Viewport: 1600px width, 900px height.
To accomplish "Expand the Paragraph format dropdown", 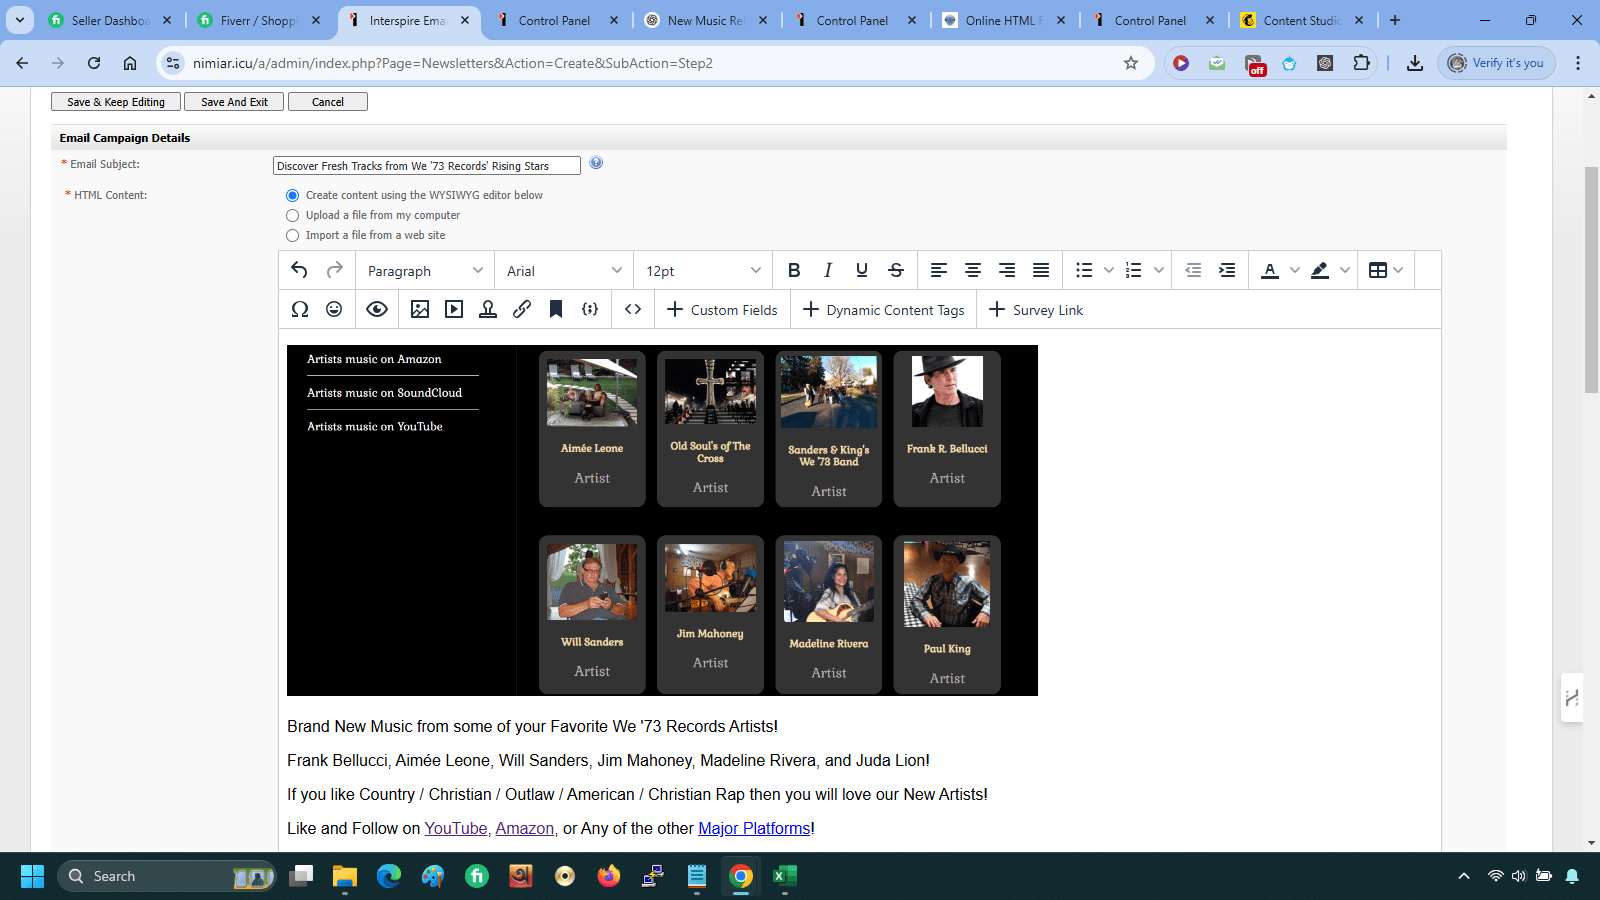I will pos(425,271).
